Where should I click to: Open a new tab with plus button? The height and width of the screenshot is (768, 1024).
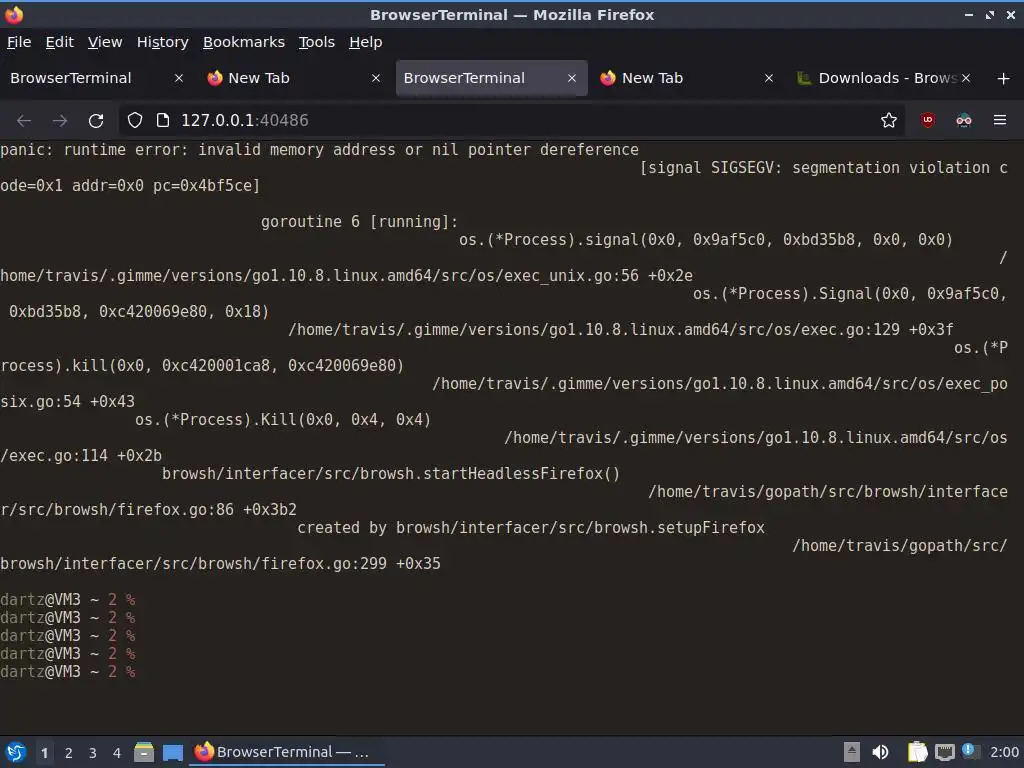click(1004, 78)
